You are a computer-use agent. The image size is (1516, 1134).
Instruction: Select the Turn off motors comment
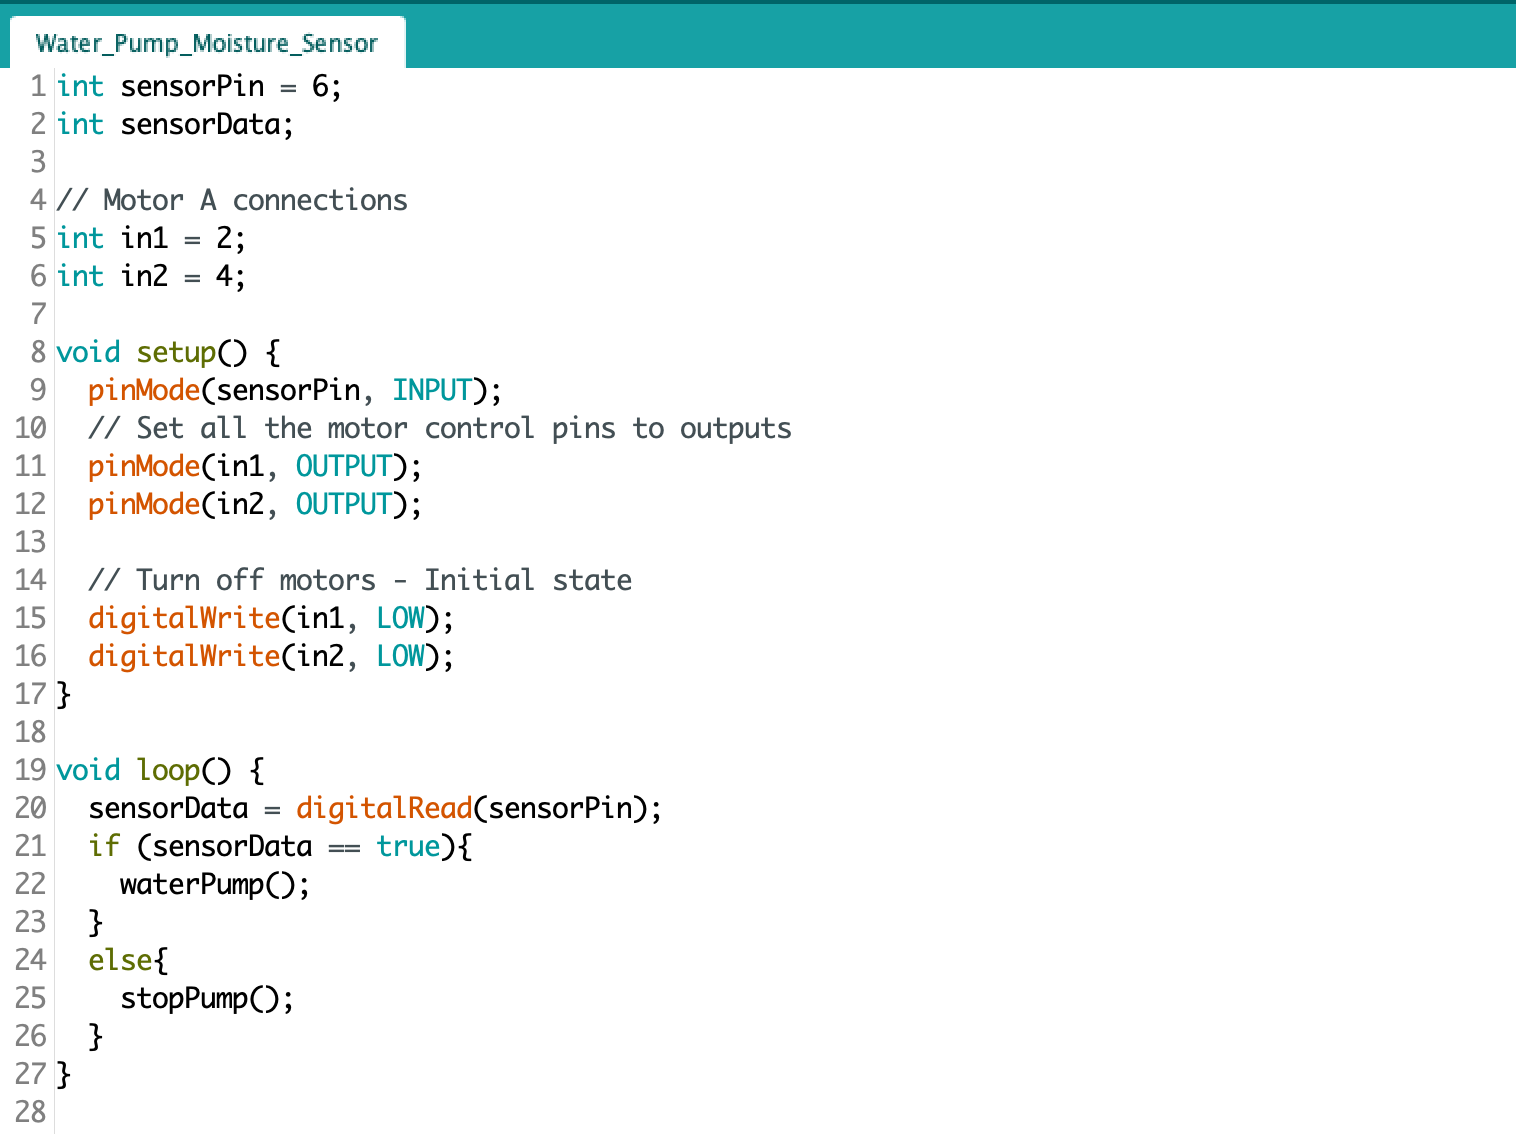click(364, 580)
